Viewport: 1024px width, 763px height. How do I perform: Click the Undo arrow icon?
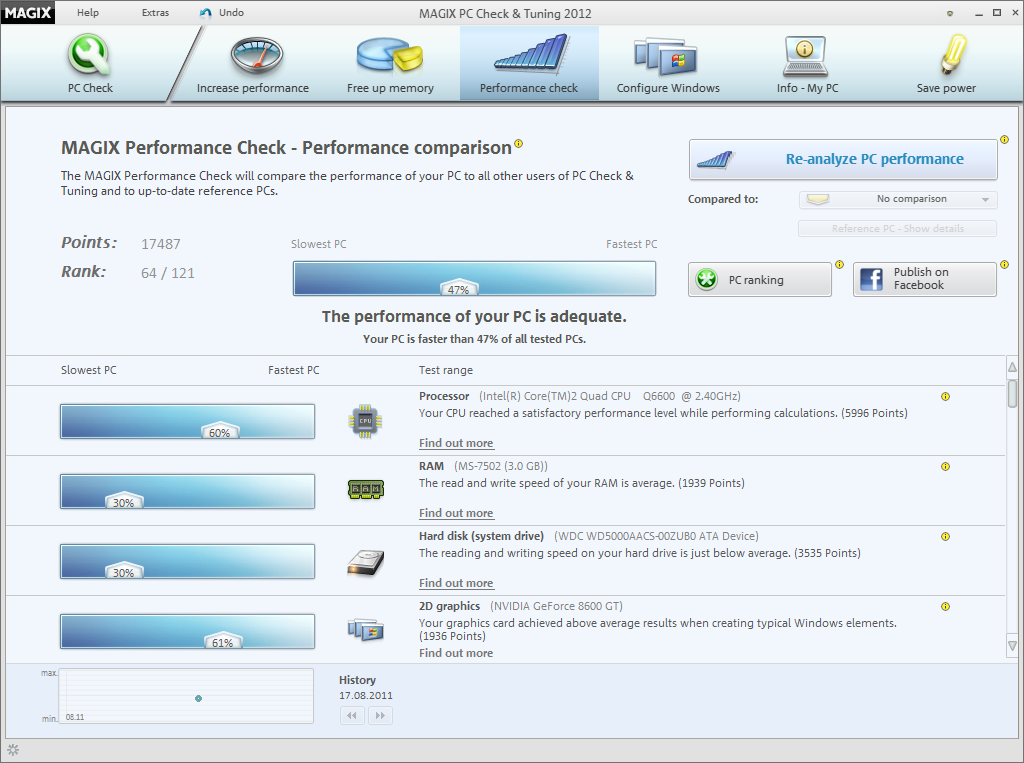[206, 12]
